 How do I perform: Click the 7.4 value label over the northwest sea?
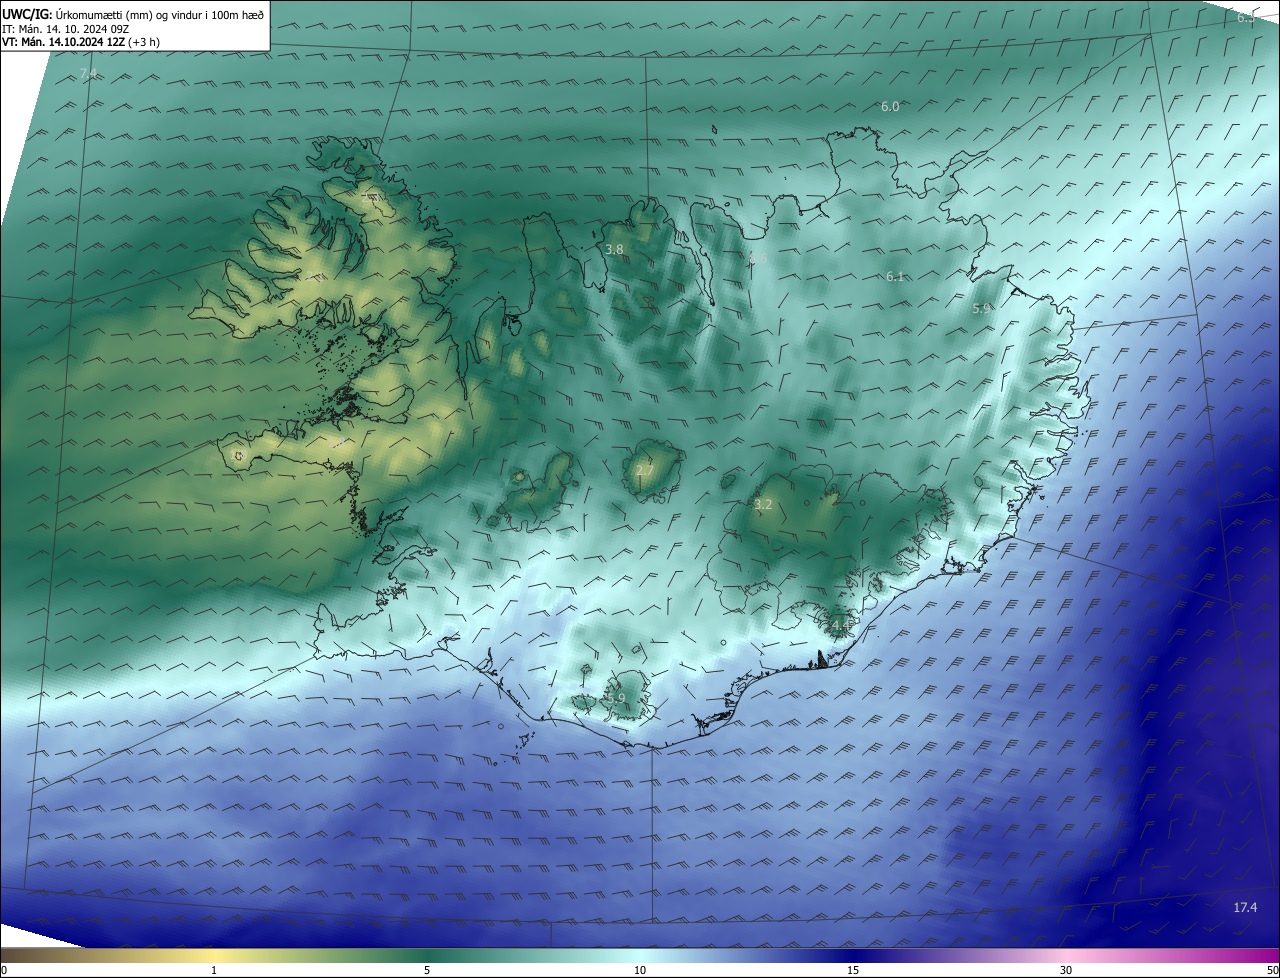click(89, 75)
